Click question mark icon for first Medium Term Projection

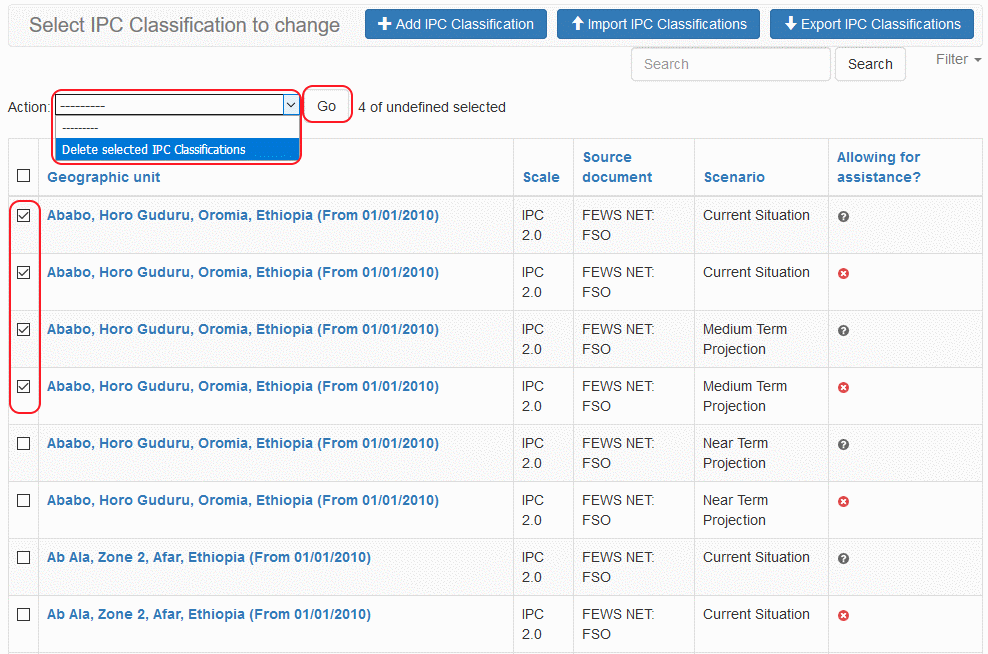(x=843, y=330)
